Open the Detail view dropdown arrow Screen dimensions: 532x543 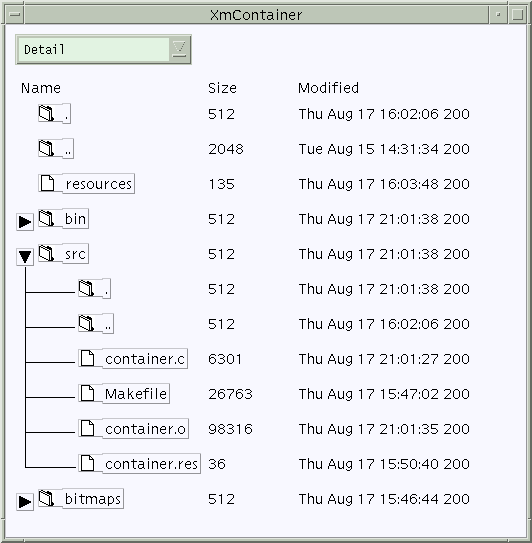(x=179, y=49)
